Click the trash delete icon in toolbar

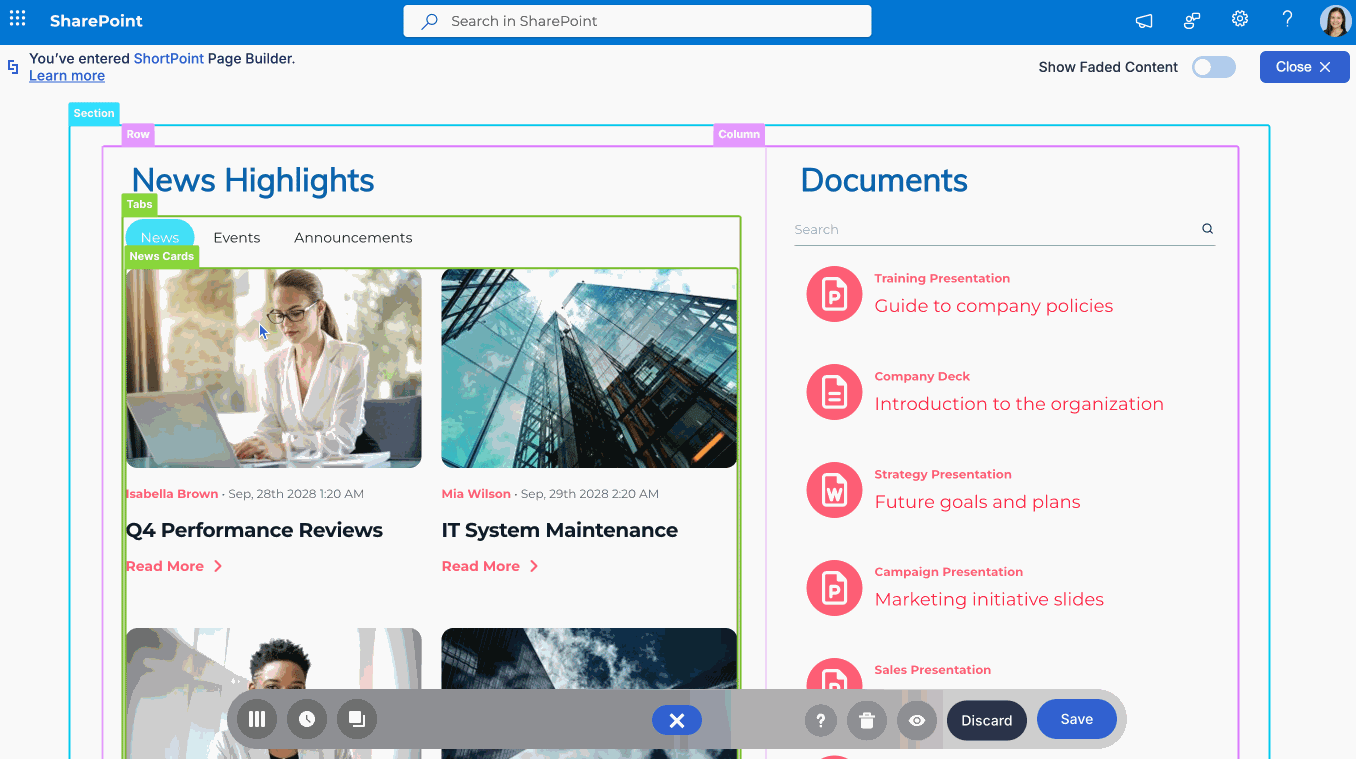(867, 720)
